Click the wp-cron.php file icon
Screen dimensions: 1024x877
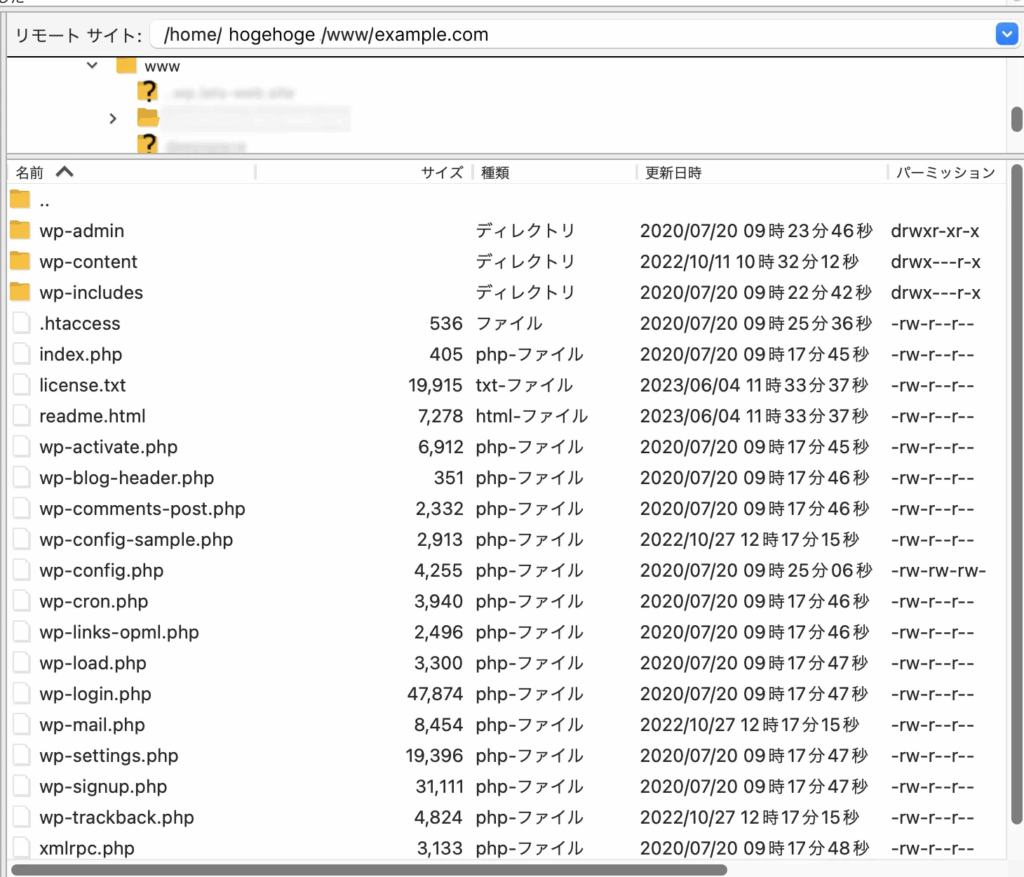pyautogui.click(x=22, y=601)
